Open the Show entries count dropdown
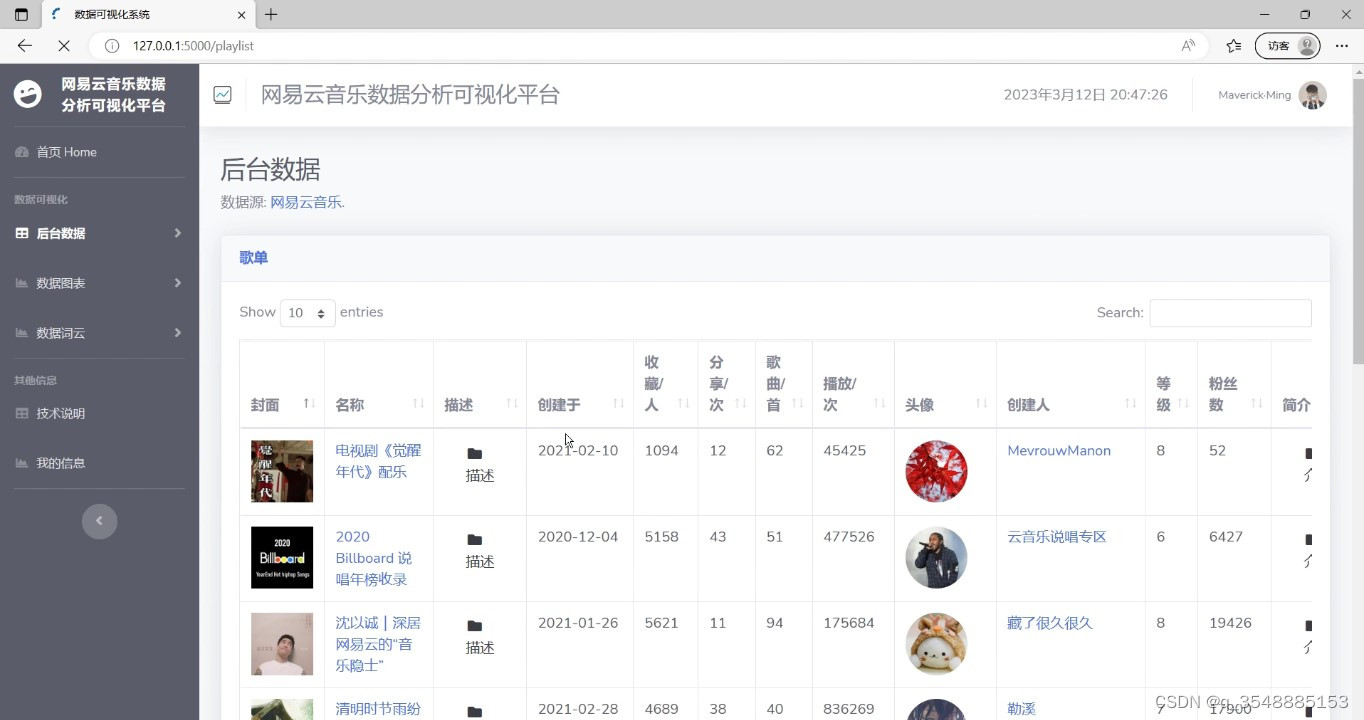 pyautogui.click(x=307, y=313)
